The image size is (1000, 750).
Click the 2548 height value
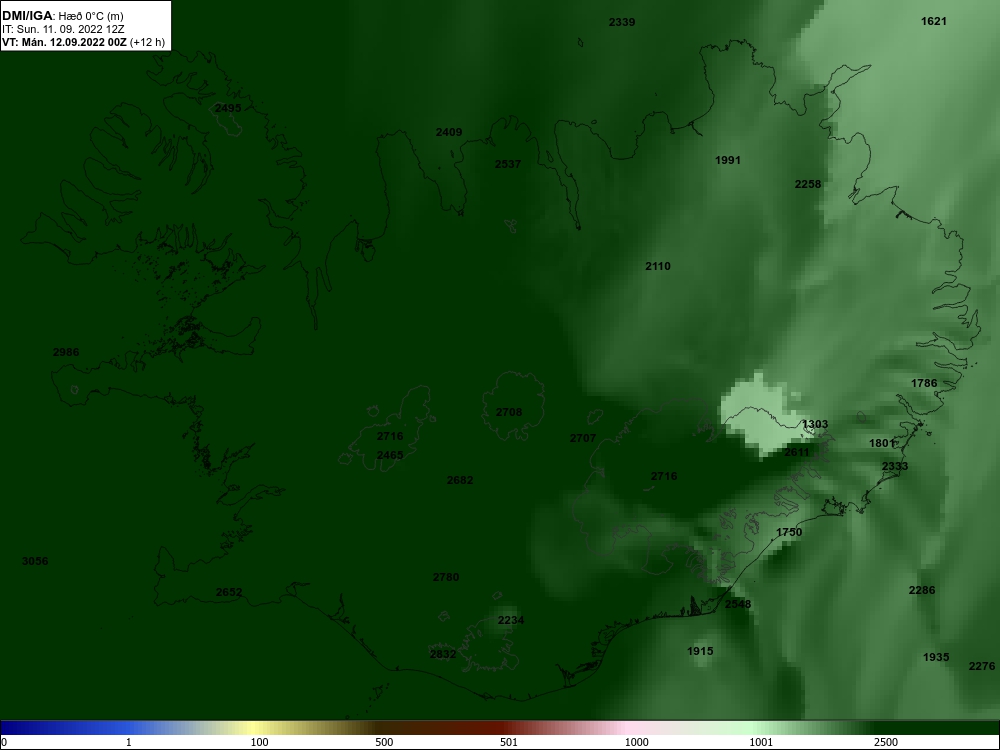738,604
